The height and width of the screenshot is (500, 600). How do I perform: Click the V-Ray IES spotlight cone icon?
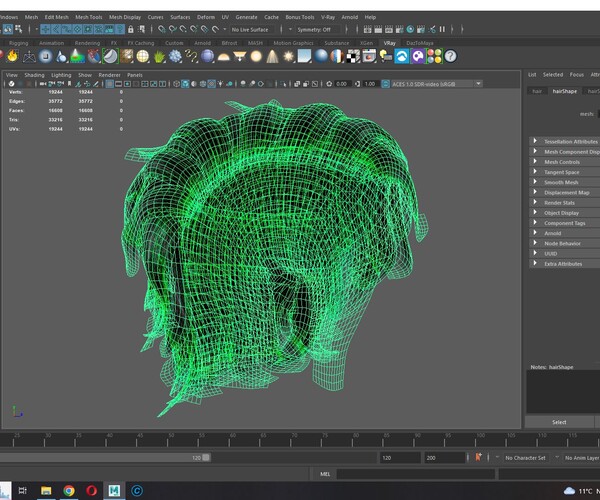272,56
